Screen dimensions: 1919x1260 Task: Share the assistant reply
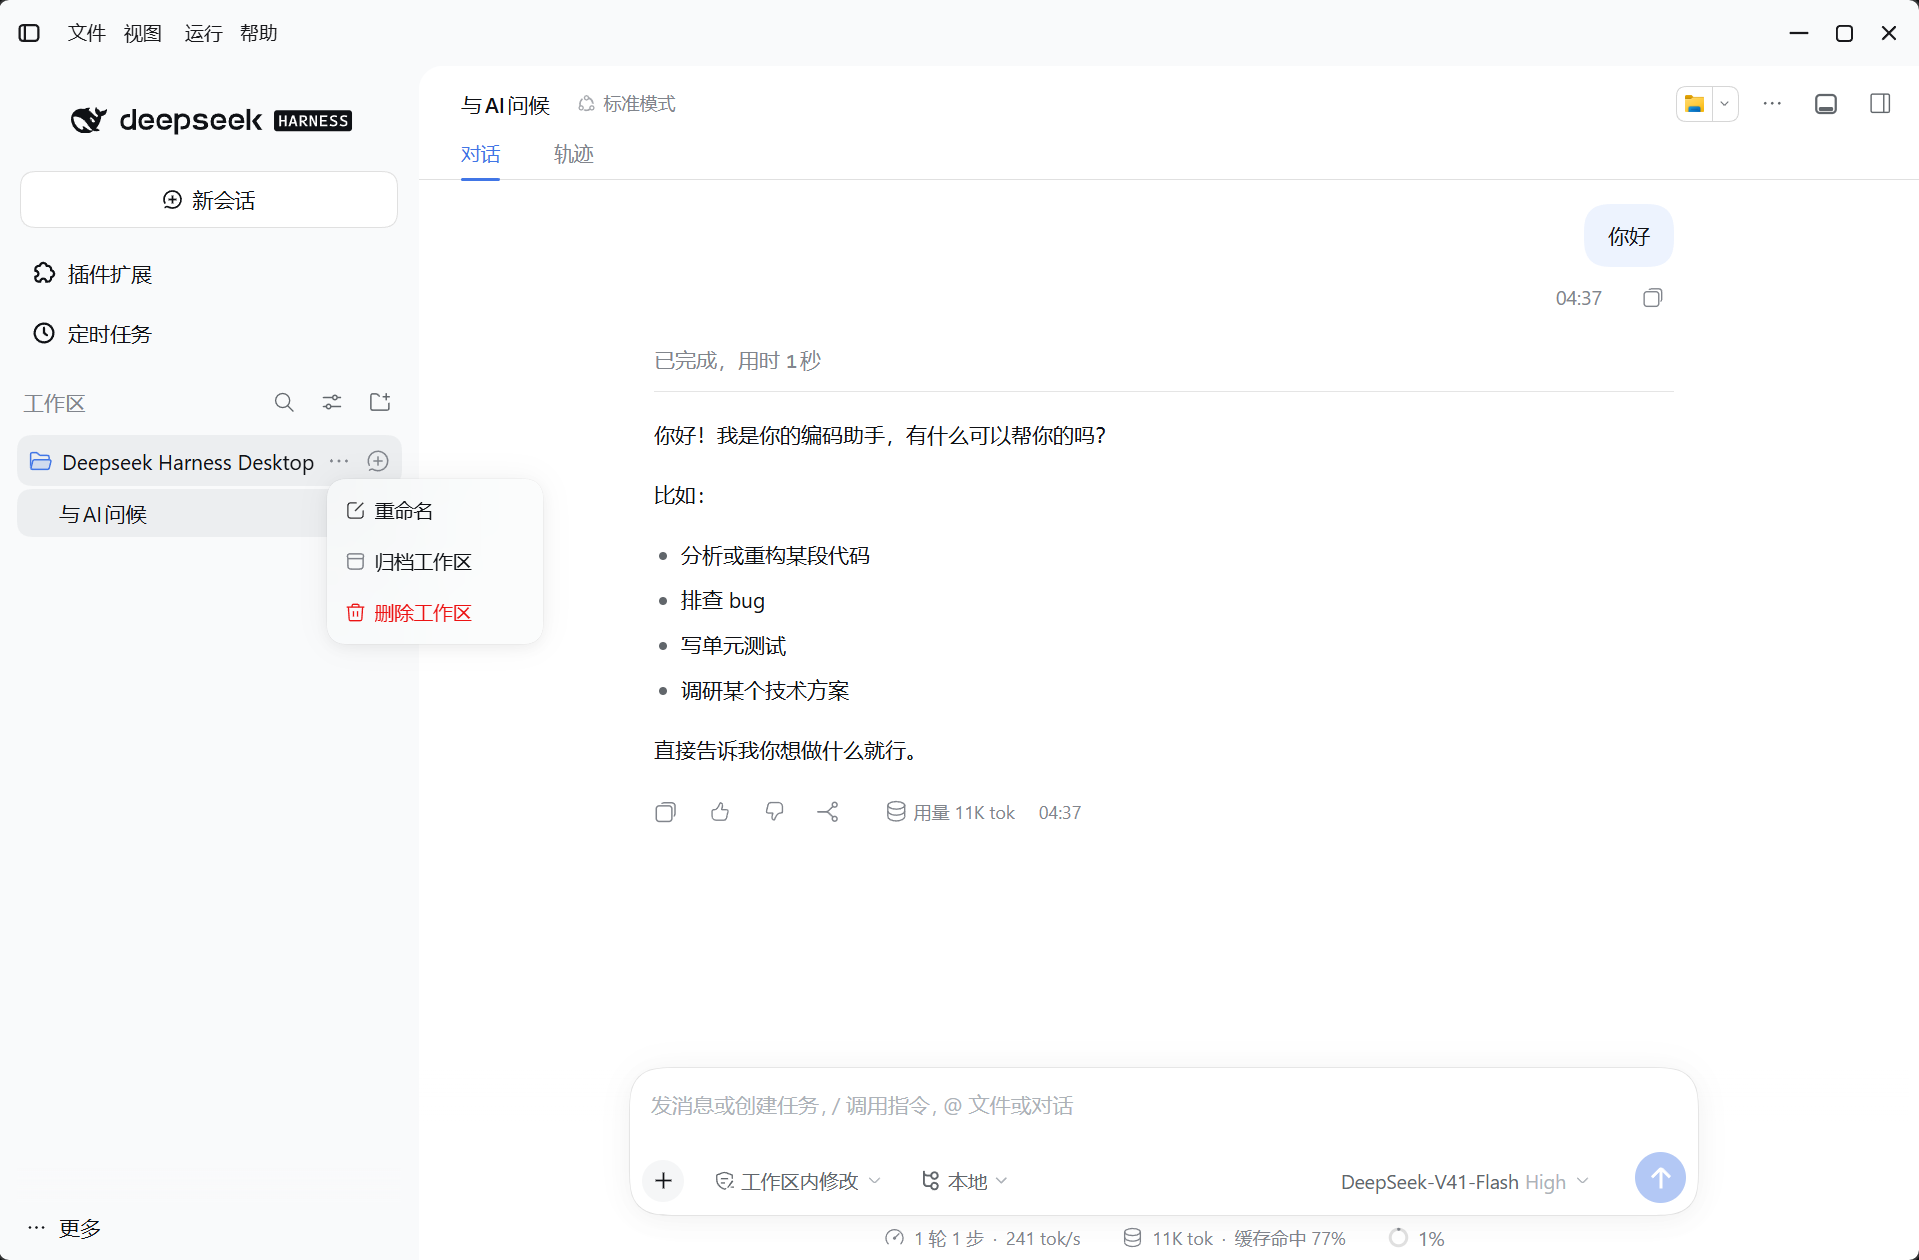pos(828,812)
